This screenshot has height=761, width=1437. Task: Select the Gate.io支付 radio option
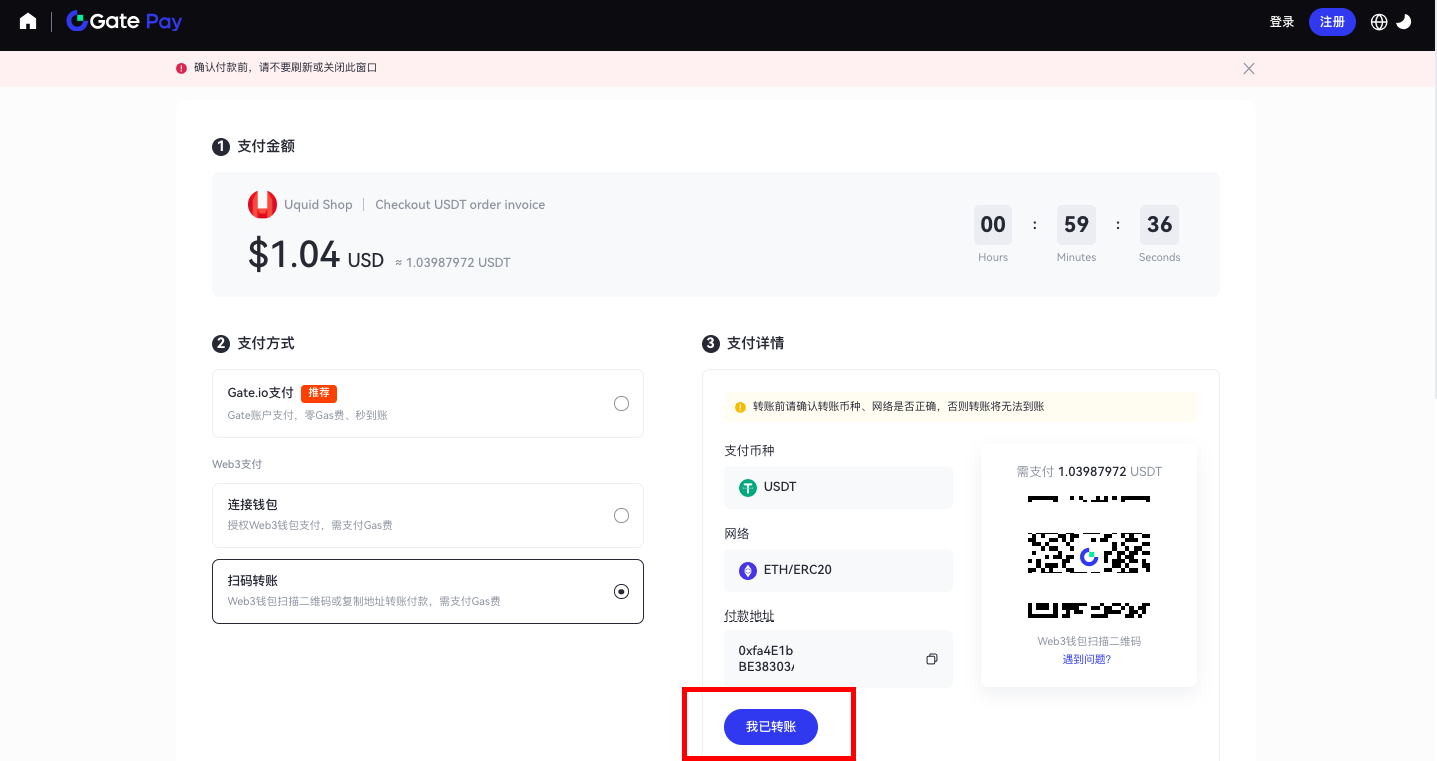click(x=621, y=404)
